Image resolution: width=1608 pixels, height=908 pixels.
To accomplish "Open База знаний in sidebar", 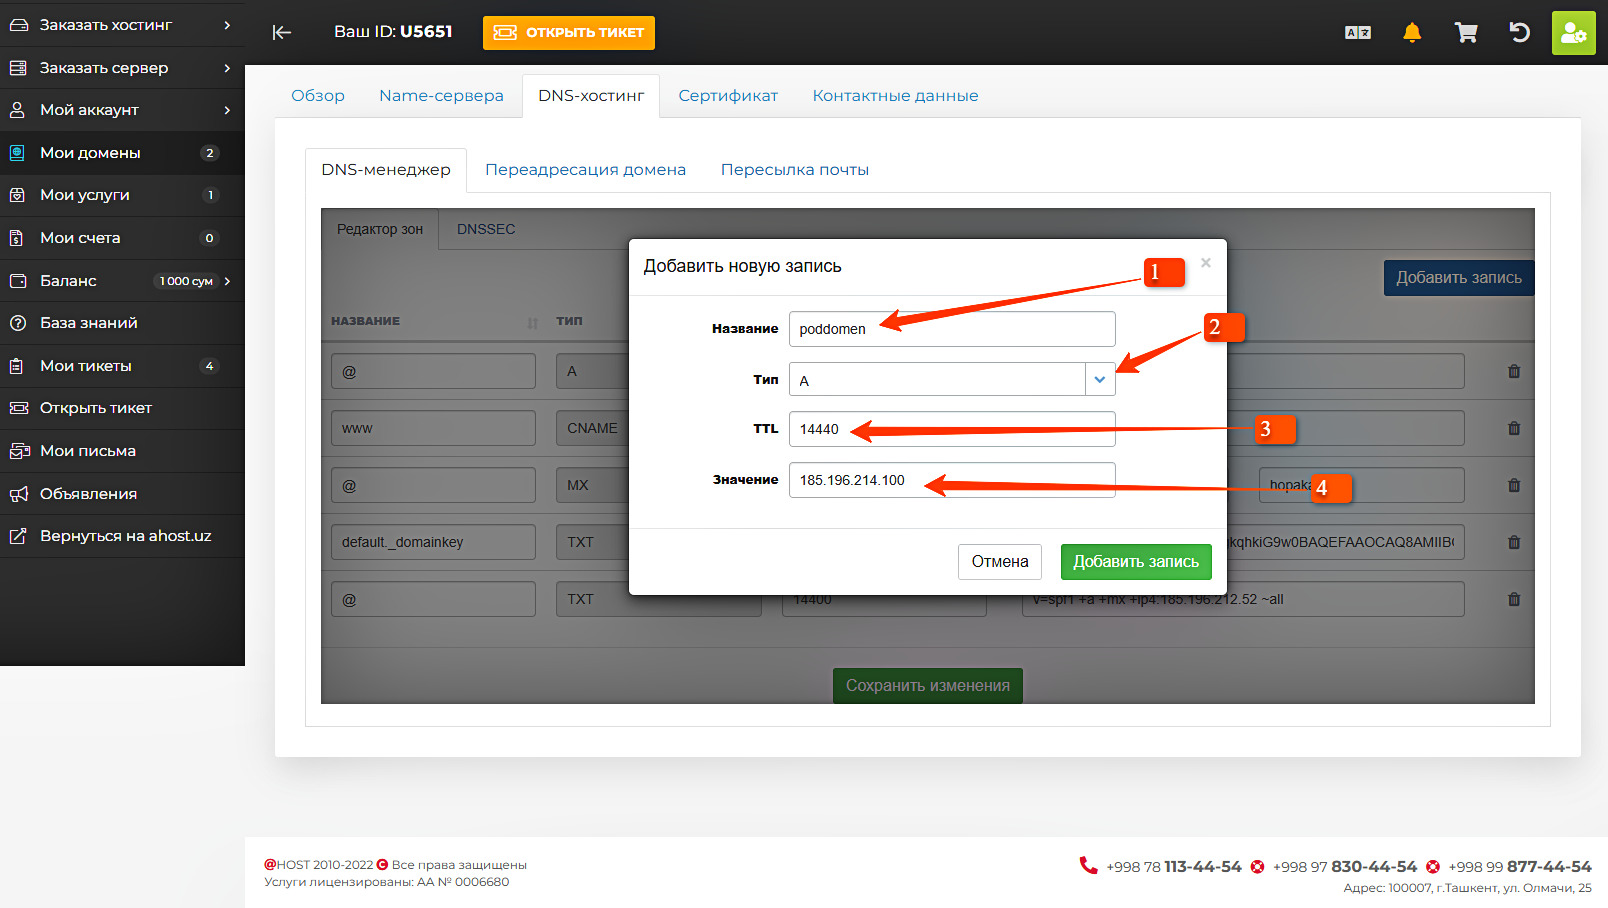I will coord(122,323).
